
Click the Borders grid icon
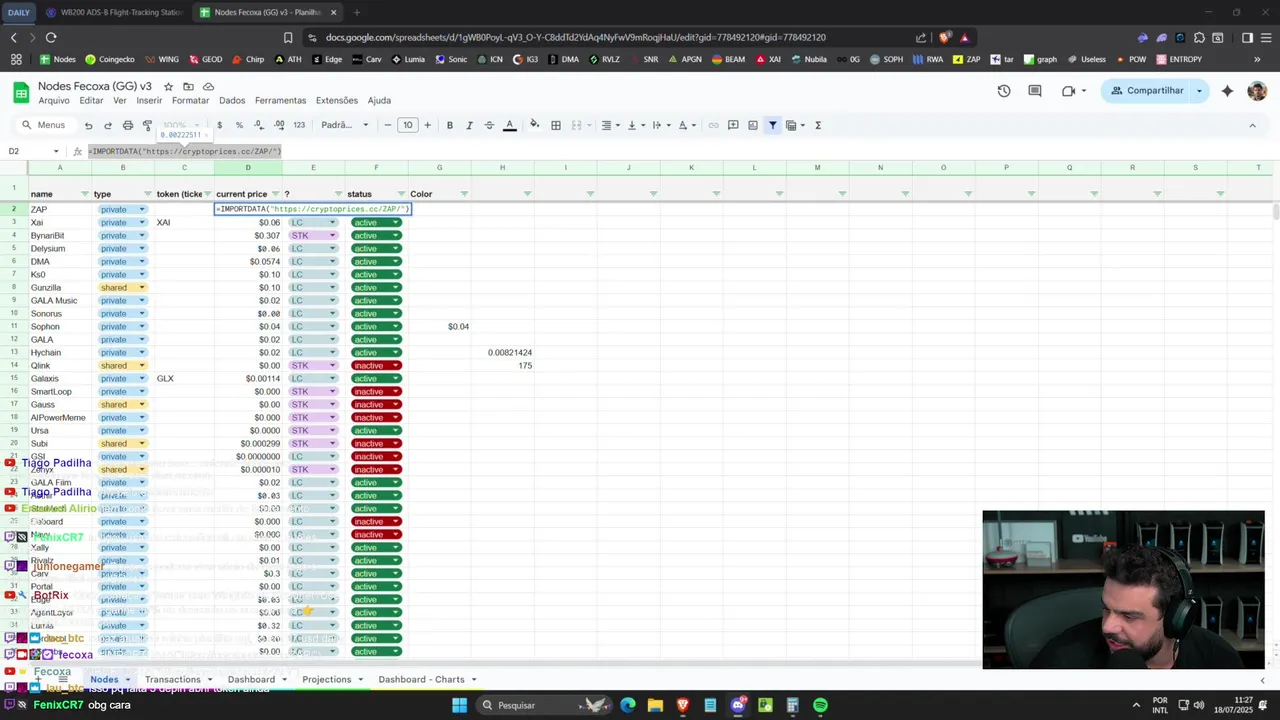click(556, 125)
